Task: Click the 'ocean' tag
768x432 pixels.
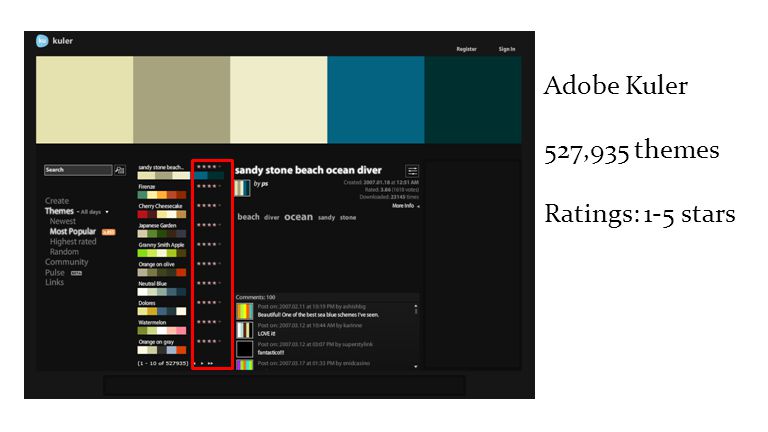Action: [298, 216]
